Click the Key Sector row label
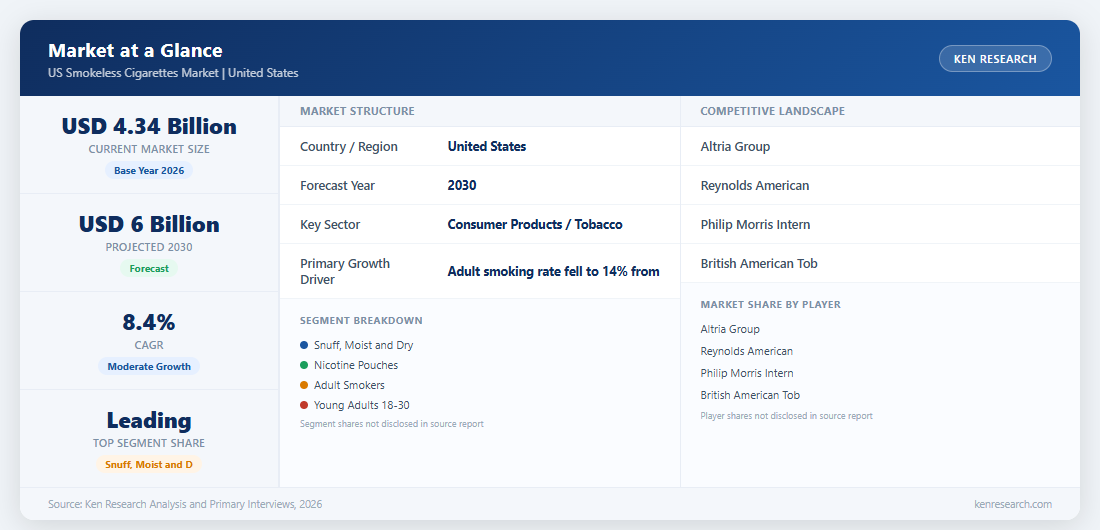This screenshot has height=530, width=1100. pos(330,225)
